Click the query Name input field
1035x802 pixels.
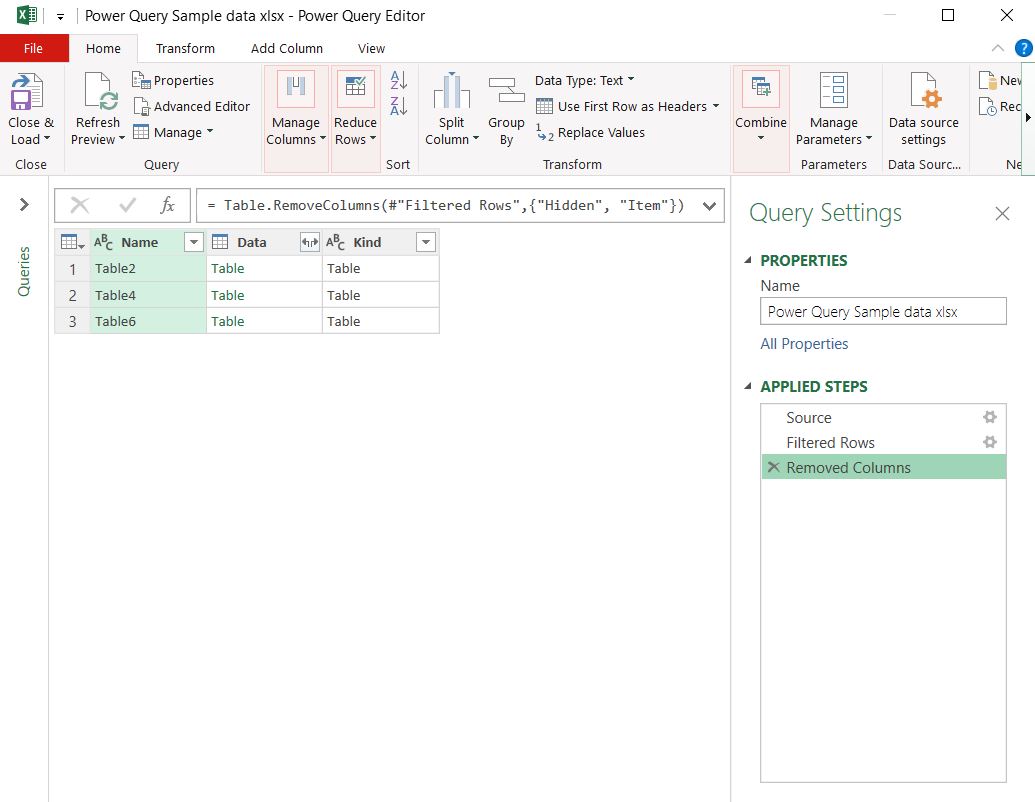click(883, 312)
